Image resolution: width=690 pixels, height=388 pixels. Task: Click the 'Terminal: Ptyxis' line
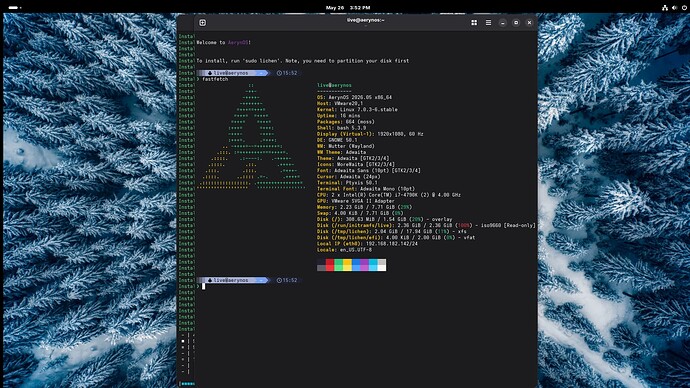tap(347, 183)
